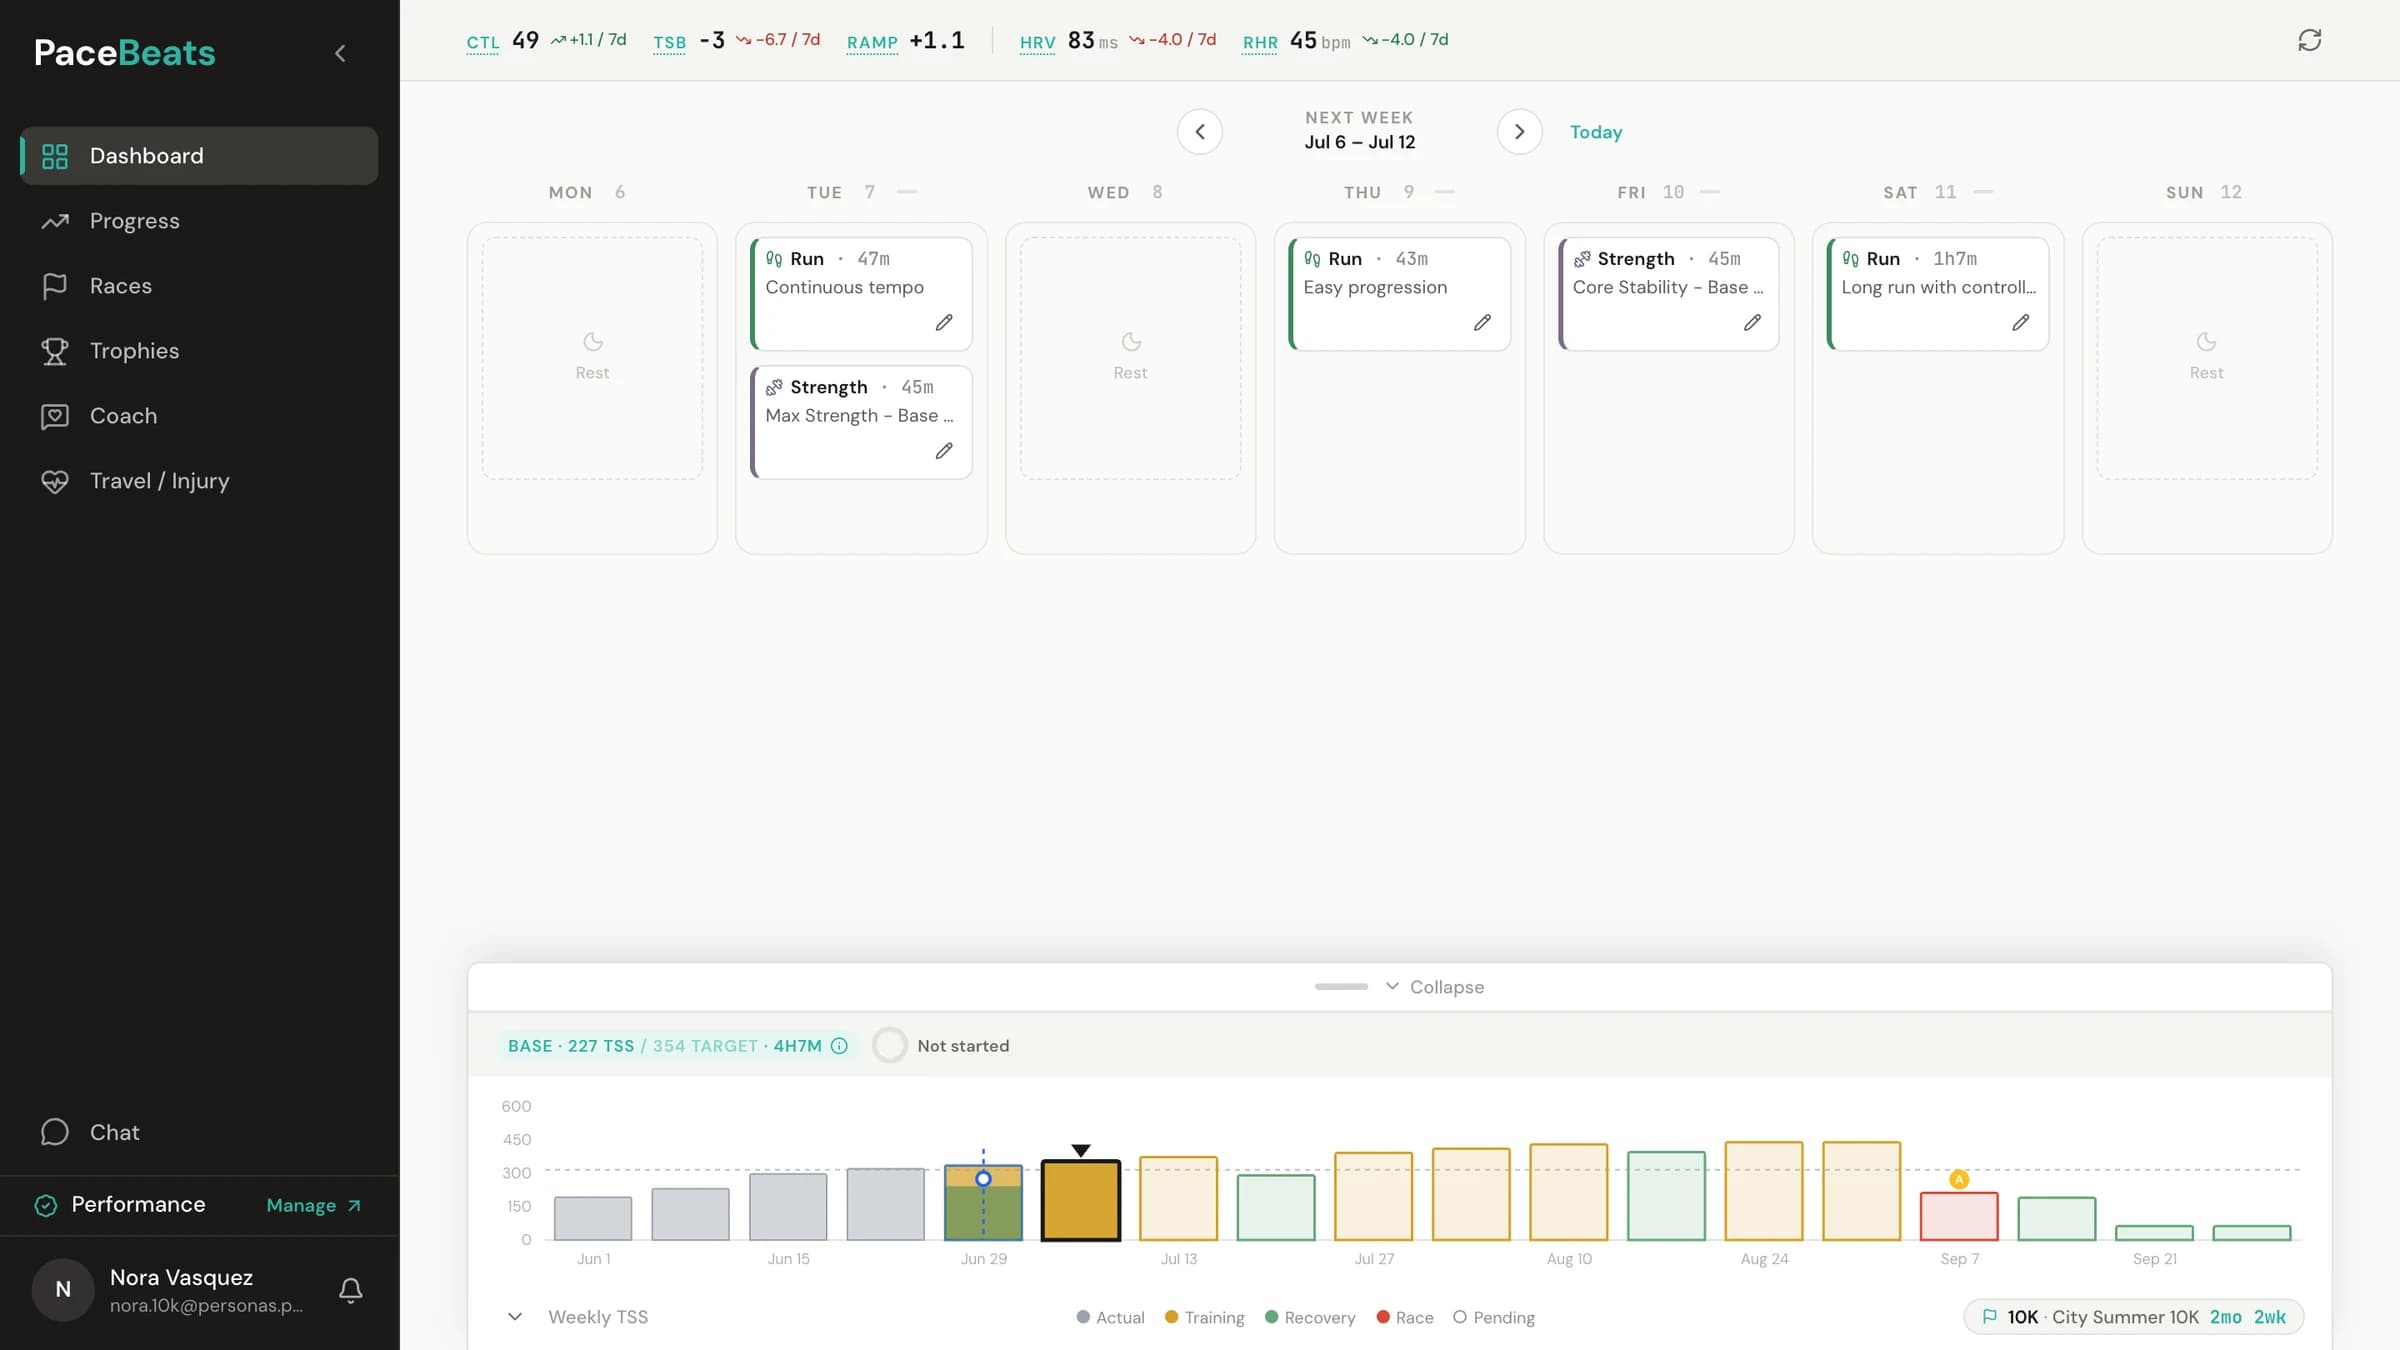Collapse Friday with its dash toggle
Image resolution: width=2400 pixels, height=1350 pixels.
pyautogui.click(x=1710, y=192)
